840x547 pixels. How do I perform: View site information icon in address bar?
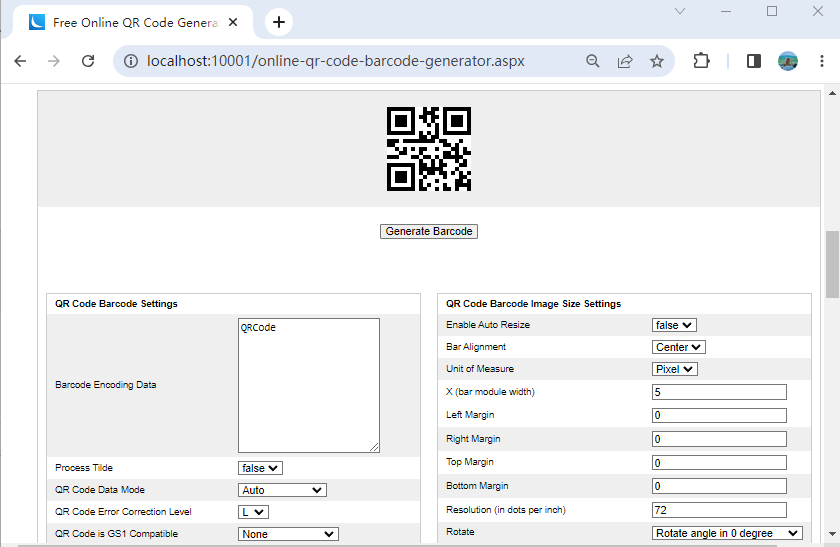131,61
